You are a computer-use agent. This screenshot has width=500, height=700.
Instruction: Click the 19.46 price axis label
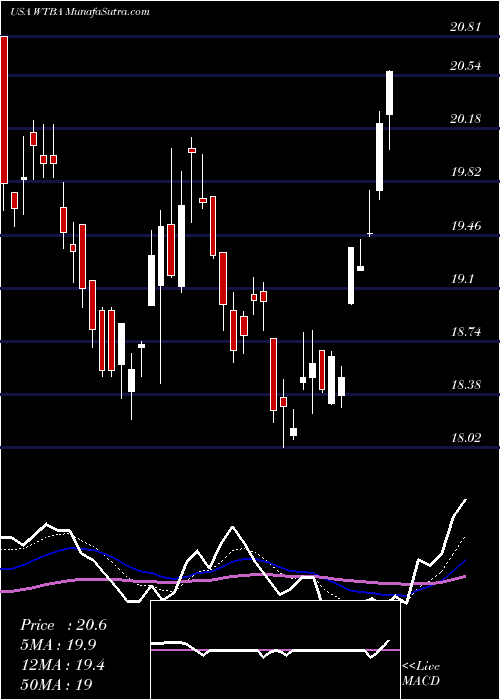(466, 225)
